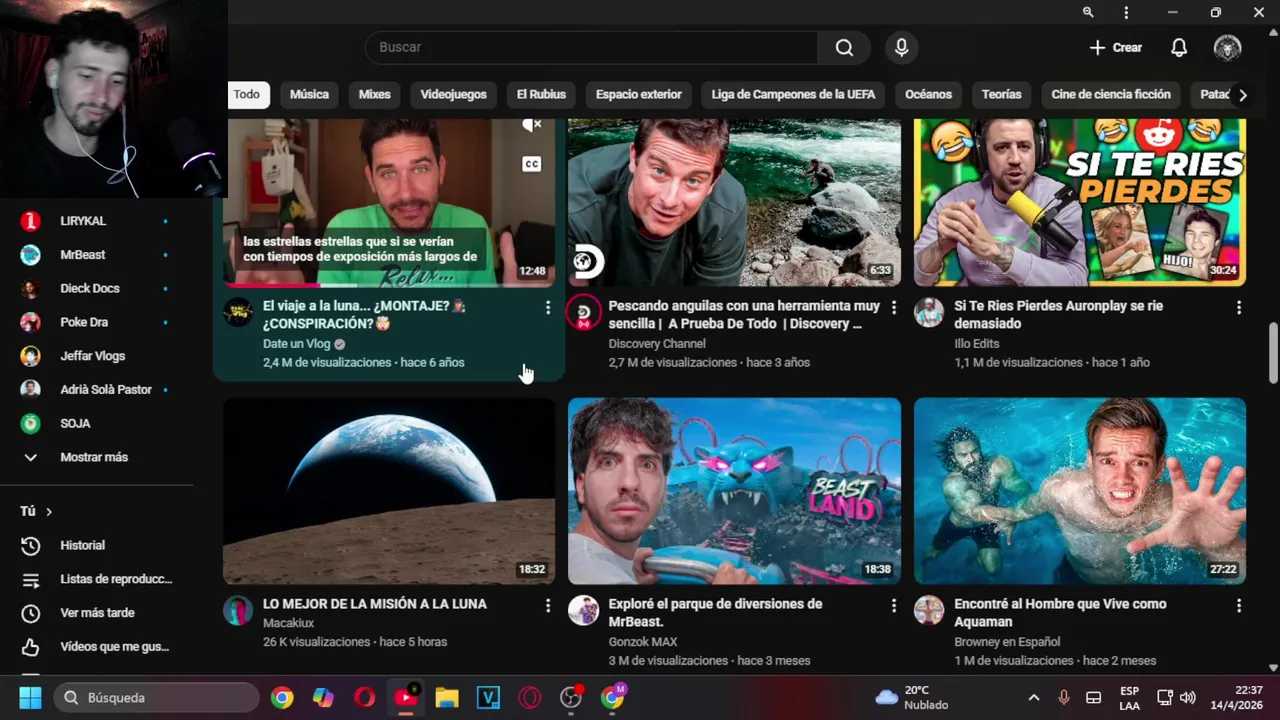Open options for LO MEJOR DE LA MISIÓN video
The image size is (1280, 720).
547,605
